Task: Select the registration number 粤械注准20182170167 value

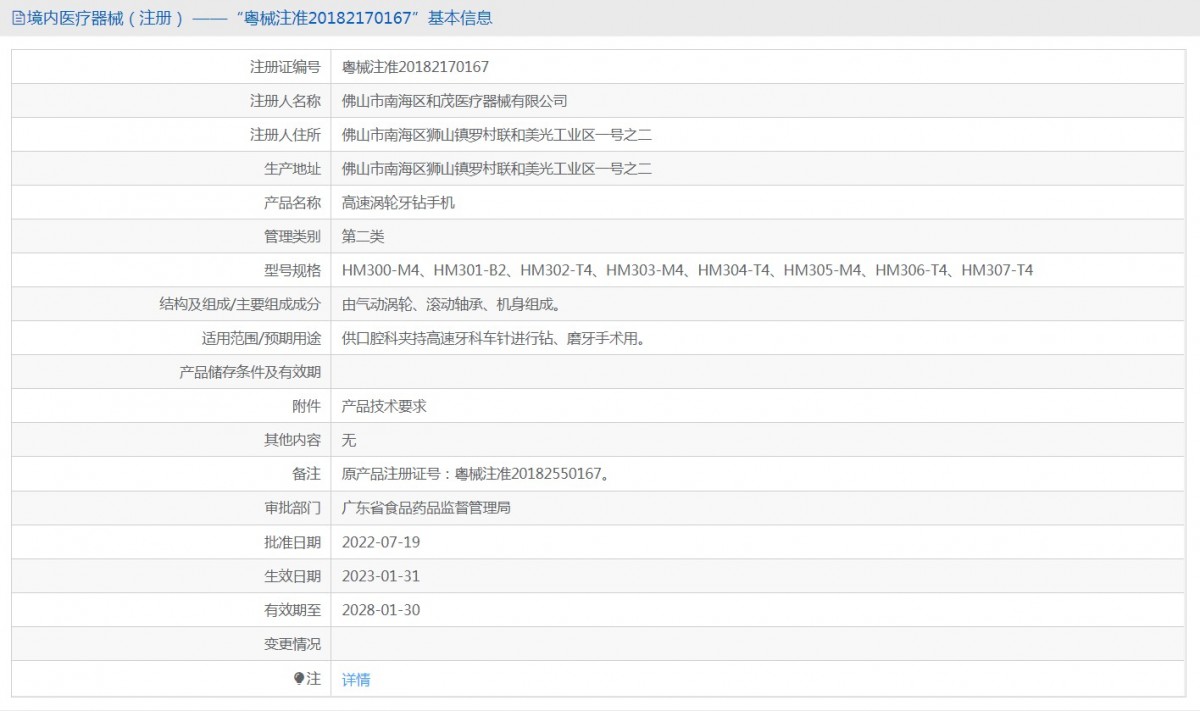Action: [x=415, y=67]
